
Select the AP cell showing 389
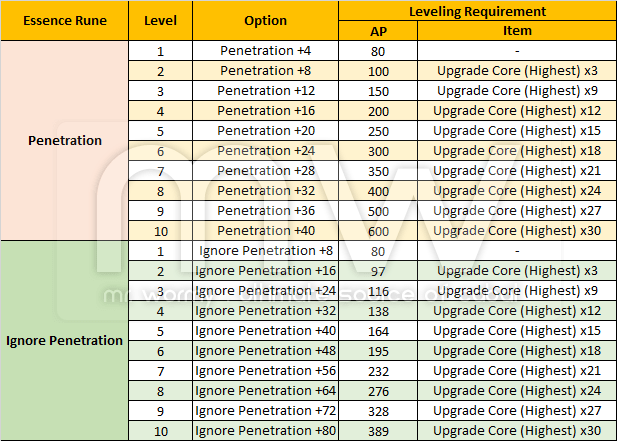click(x=378, y=430)
